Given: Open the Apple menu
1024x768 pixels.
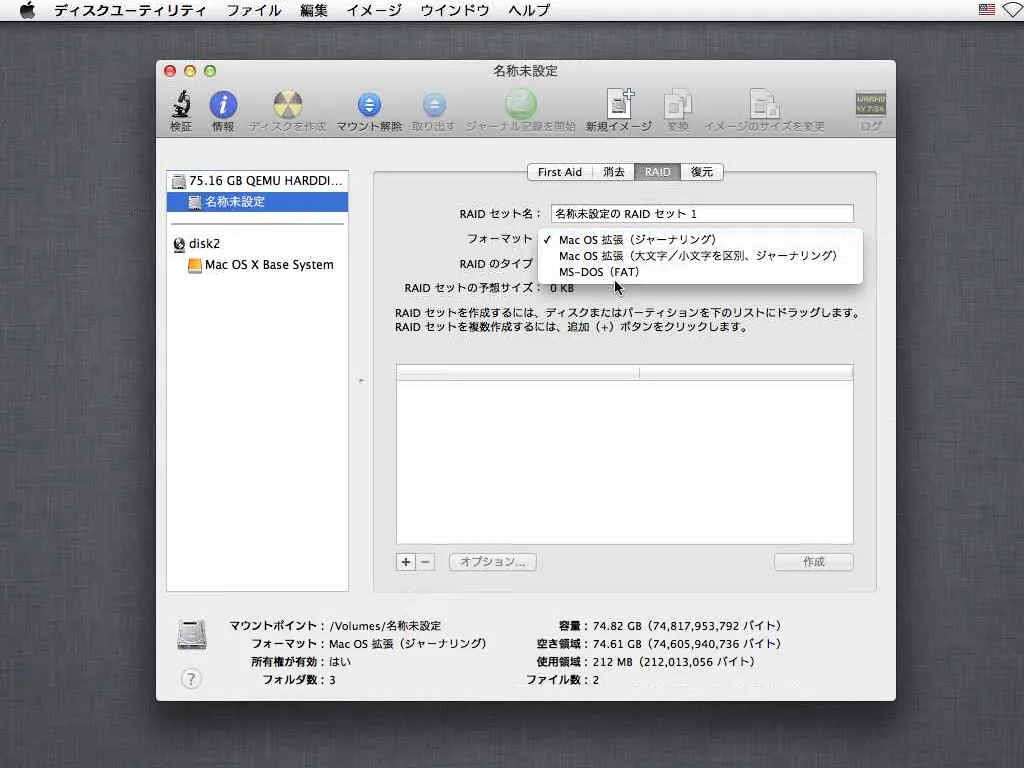Looking at the screenshot, I should pos(27,10).
